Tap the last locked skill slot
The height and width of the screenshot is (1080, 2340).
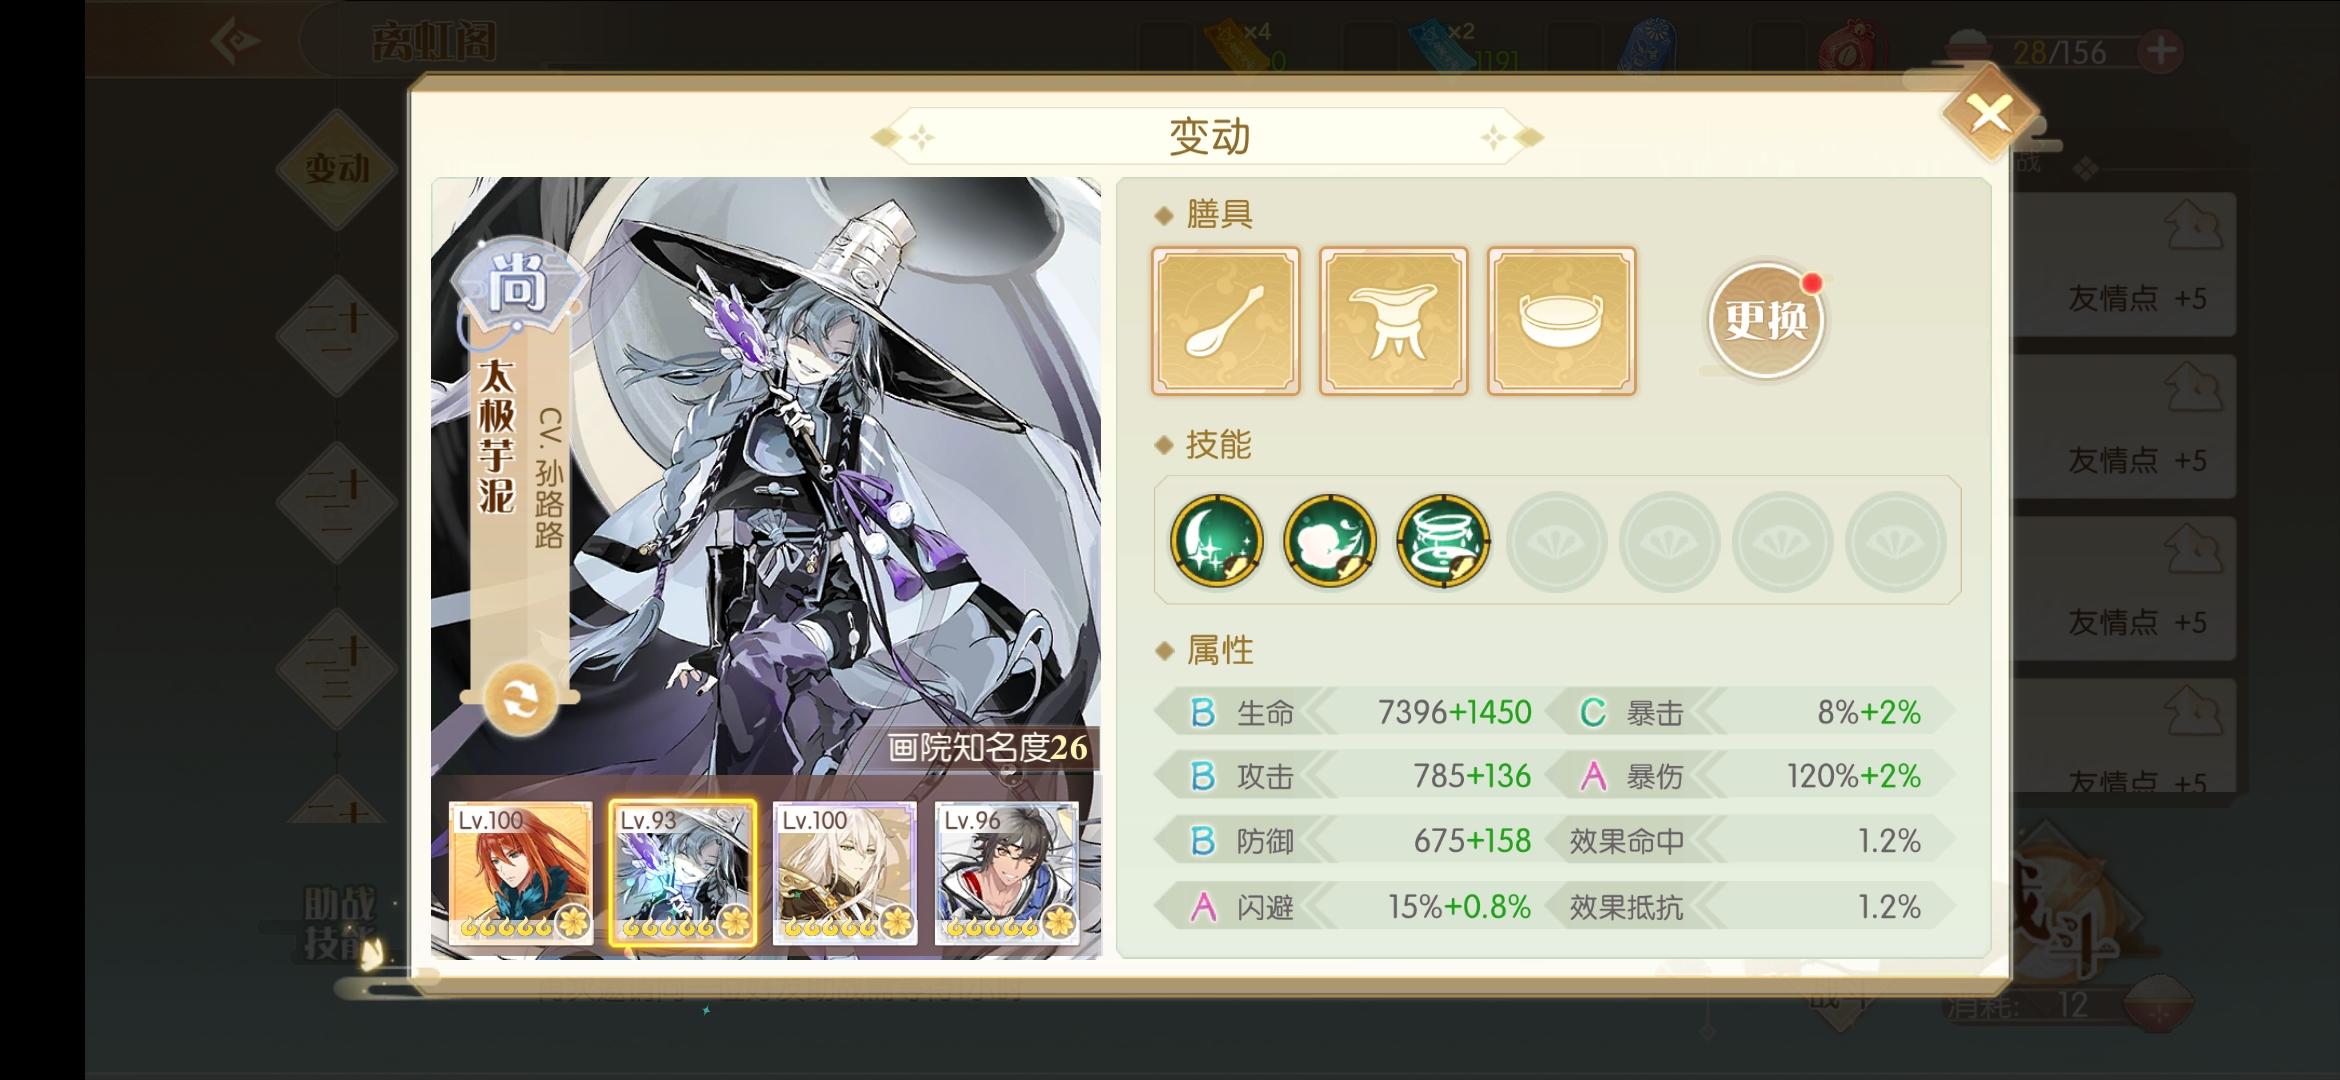1896,541
